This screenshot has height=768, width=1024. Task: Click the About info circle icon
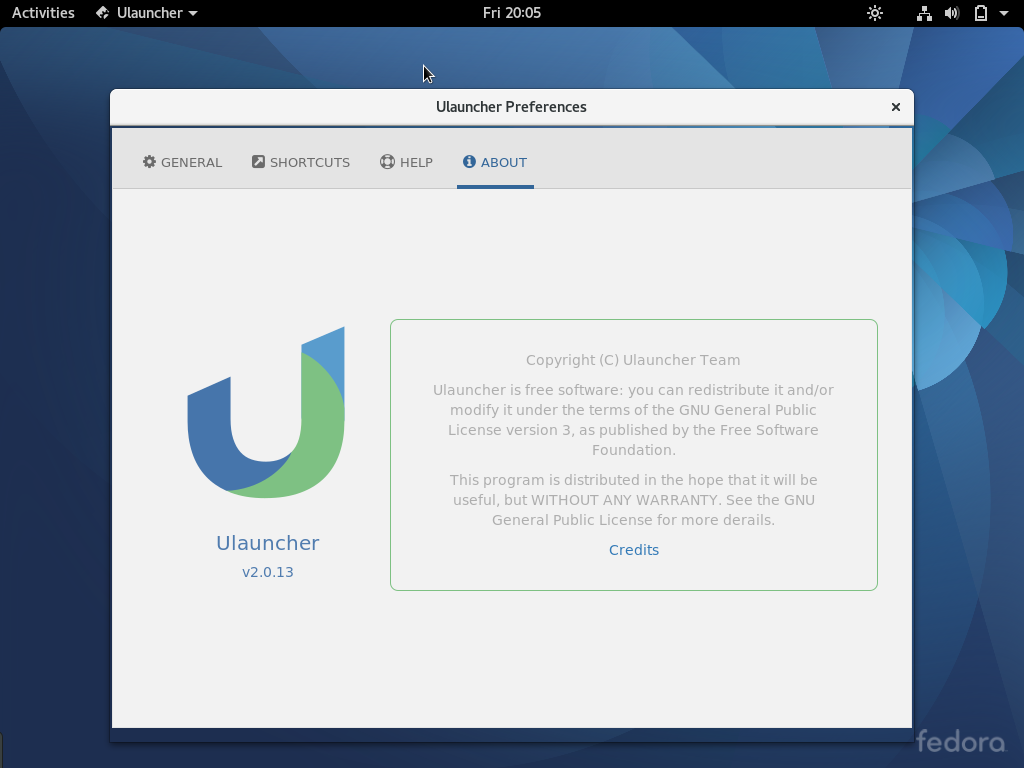(x=469, y=161)
